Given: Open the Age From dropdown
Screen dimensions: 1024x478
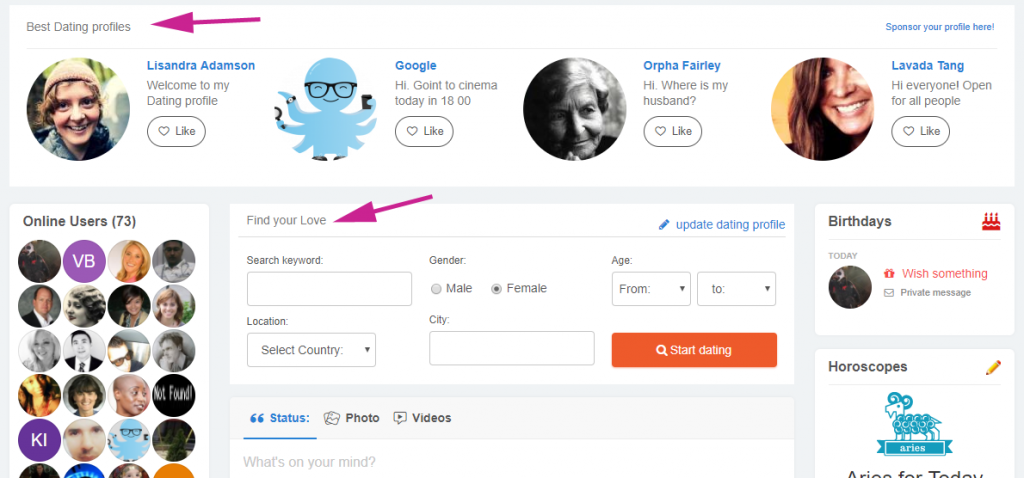Looking at the screenshot, I should coord(651,289).
